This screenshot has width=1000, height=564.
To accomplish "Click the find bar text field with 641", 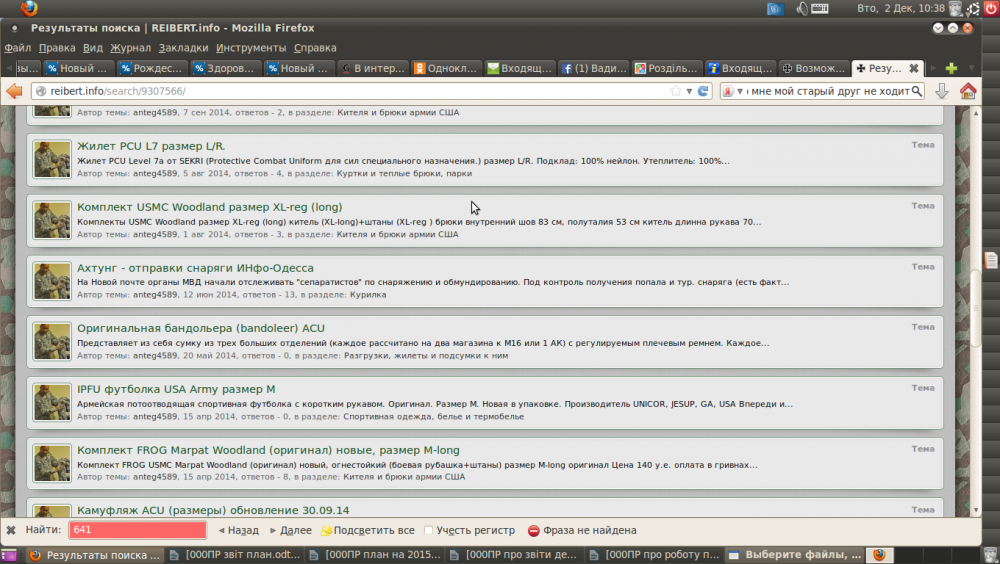I will pos(137,530).
